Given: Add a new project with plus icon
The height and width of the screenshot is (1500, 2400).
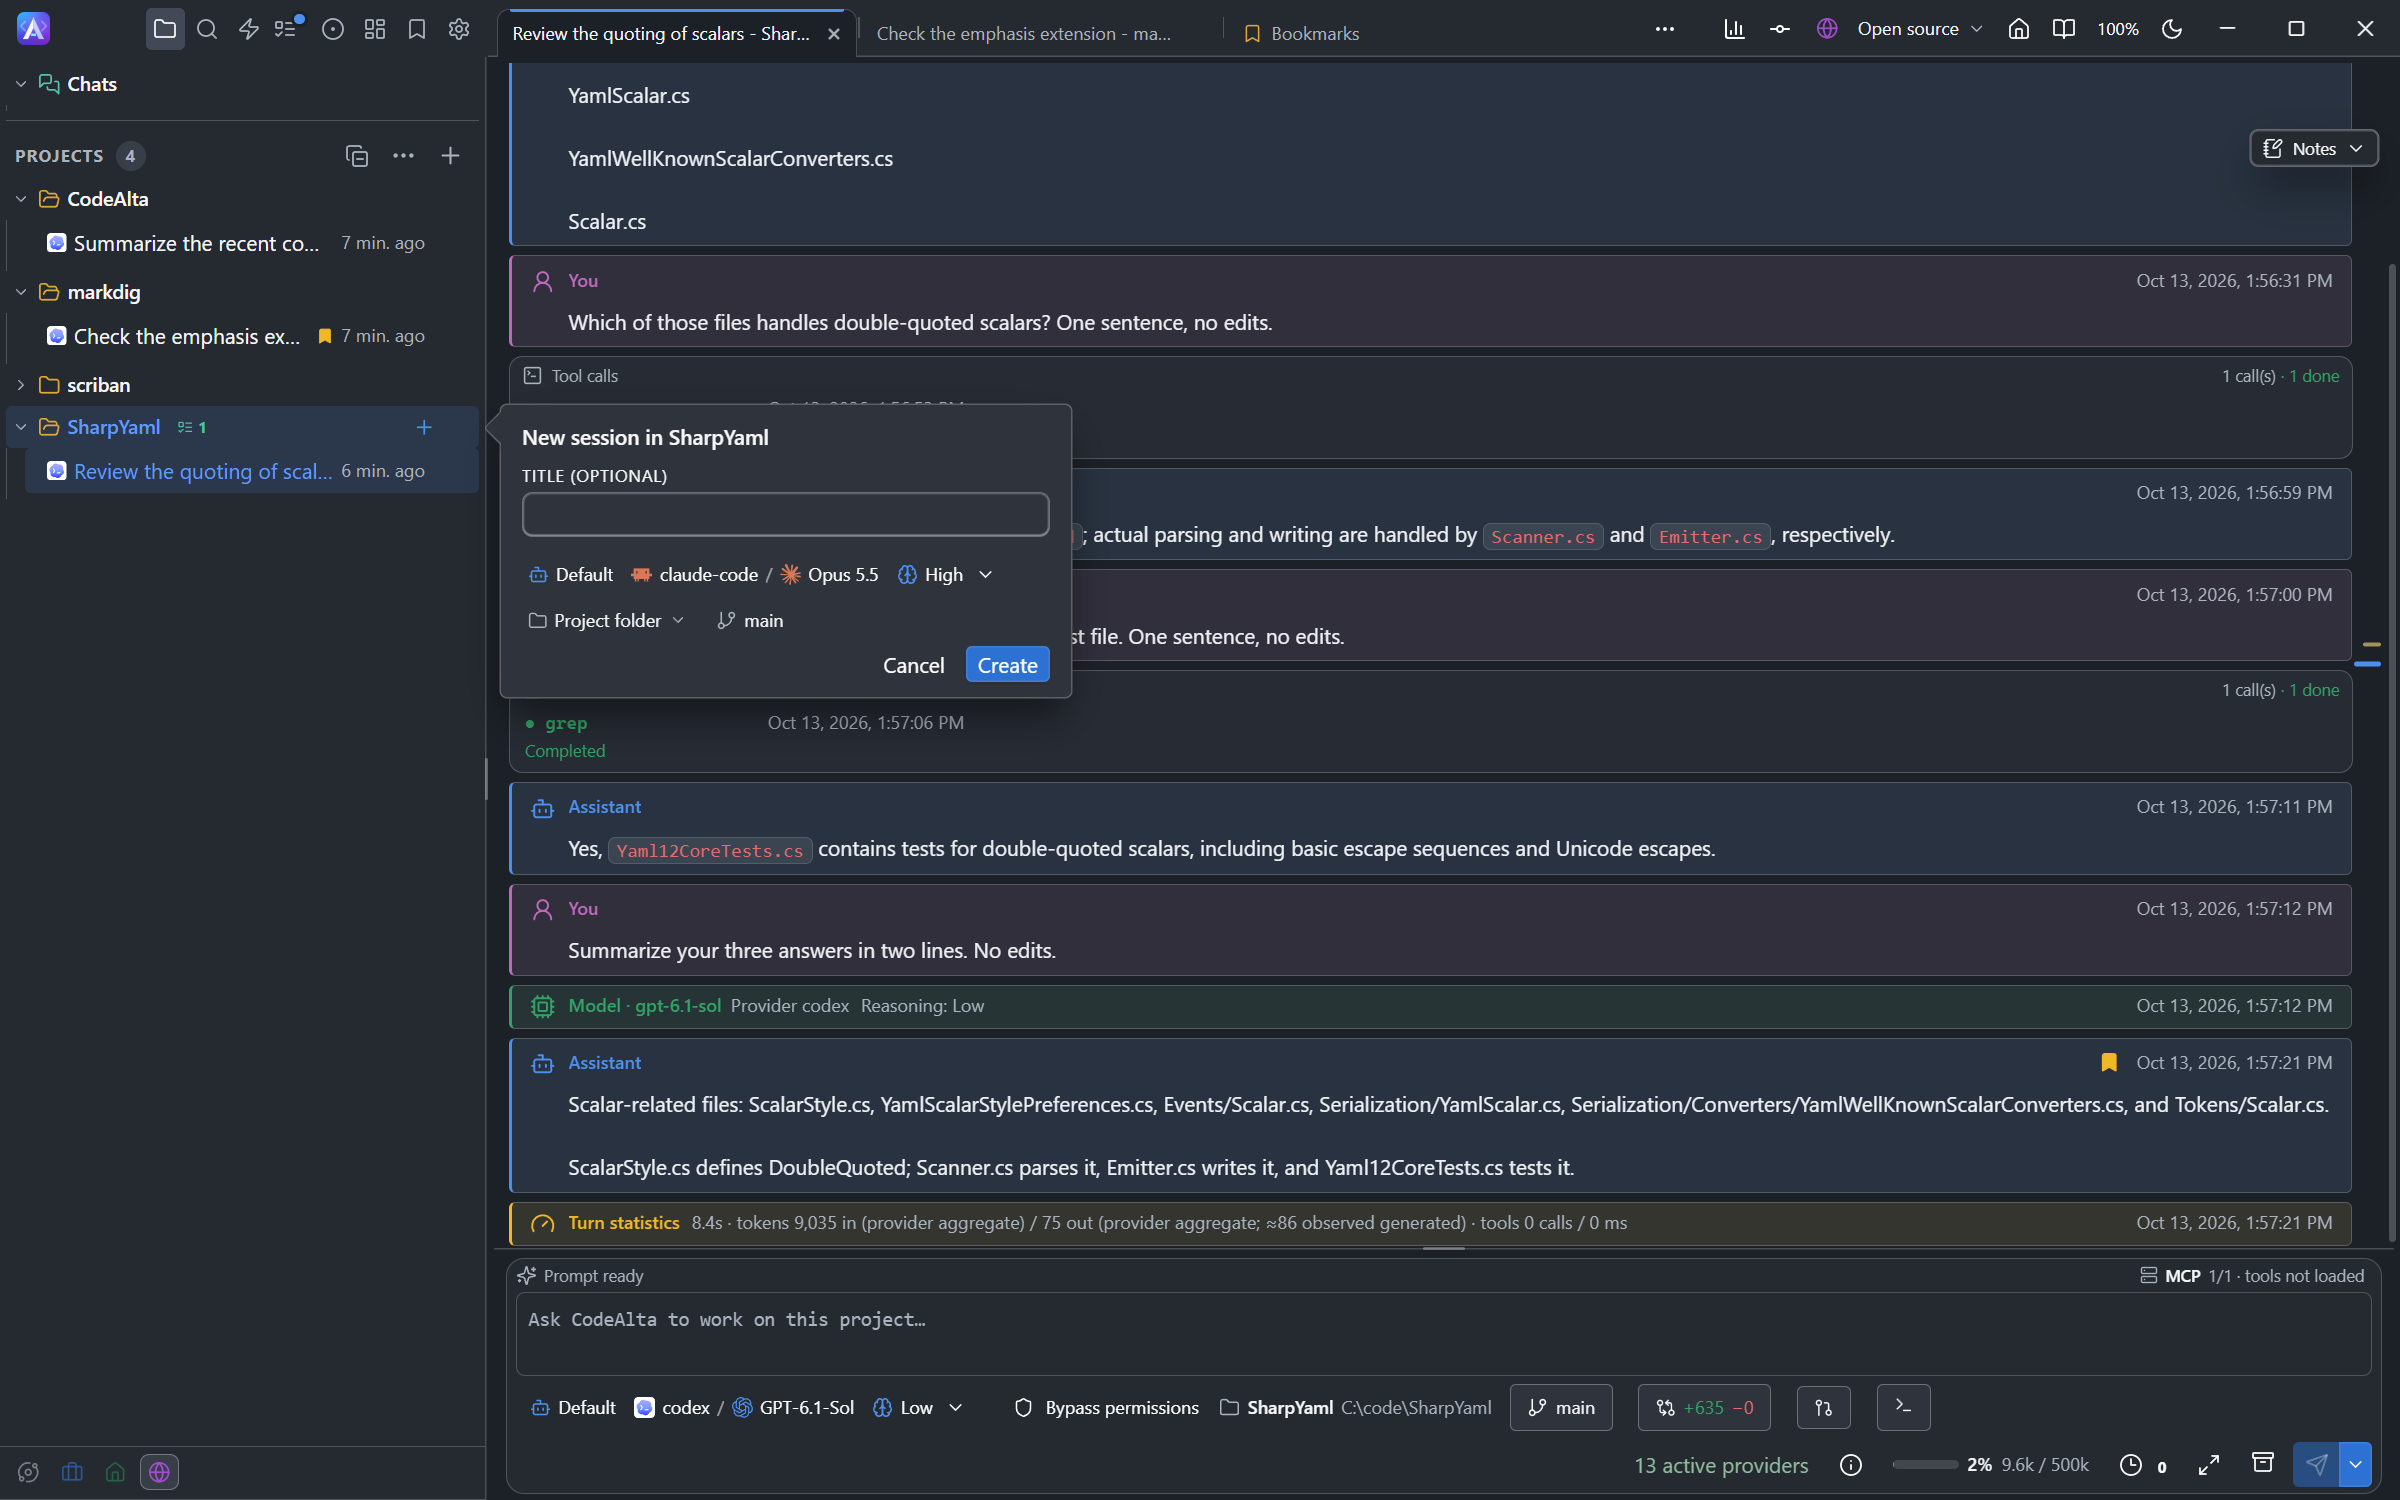Looking at the screenshot, I should (x=450, y=155).
